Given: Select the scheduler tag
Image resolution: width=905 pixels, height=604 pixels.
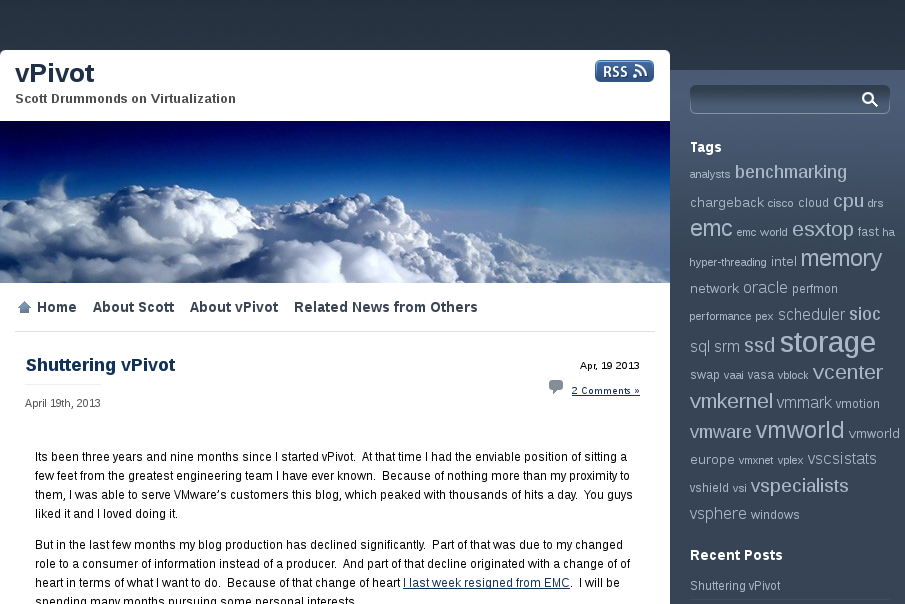Looking at the screenshot, I should coord(811,315).
